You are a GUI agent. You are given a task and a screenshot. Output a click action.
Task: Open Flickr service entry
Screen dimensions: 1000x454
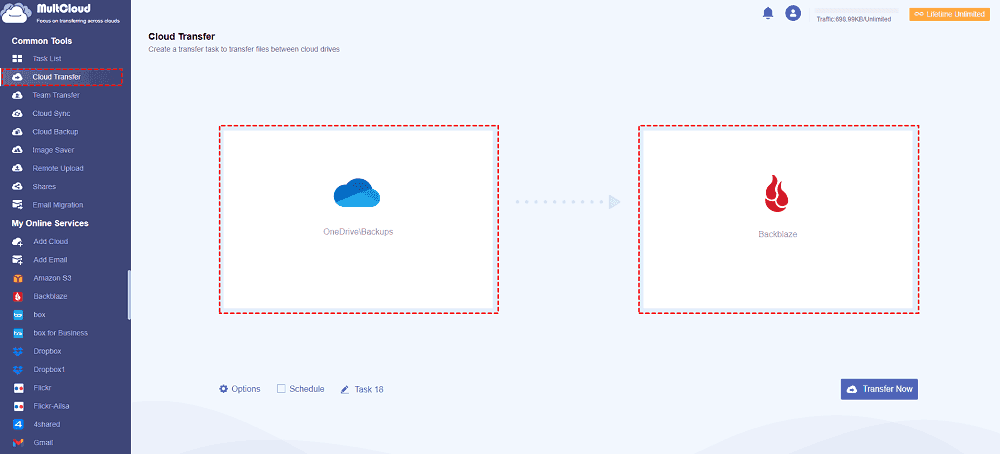click(43, 388)
